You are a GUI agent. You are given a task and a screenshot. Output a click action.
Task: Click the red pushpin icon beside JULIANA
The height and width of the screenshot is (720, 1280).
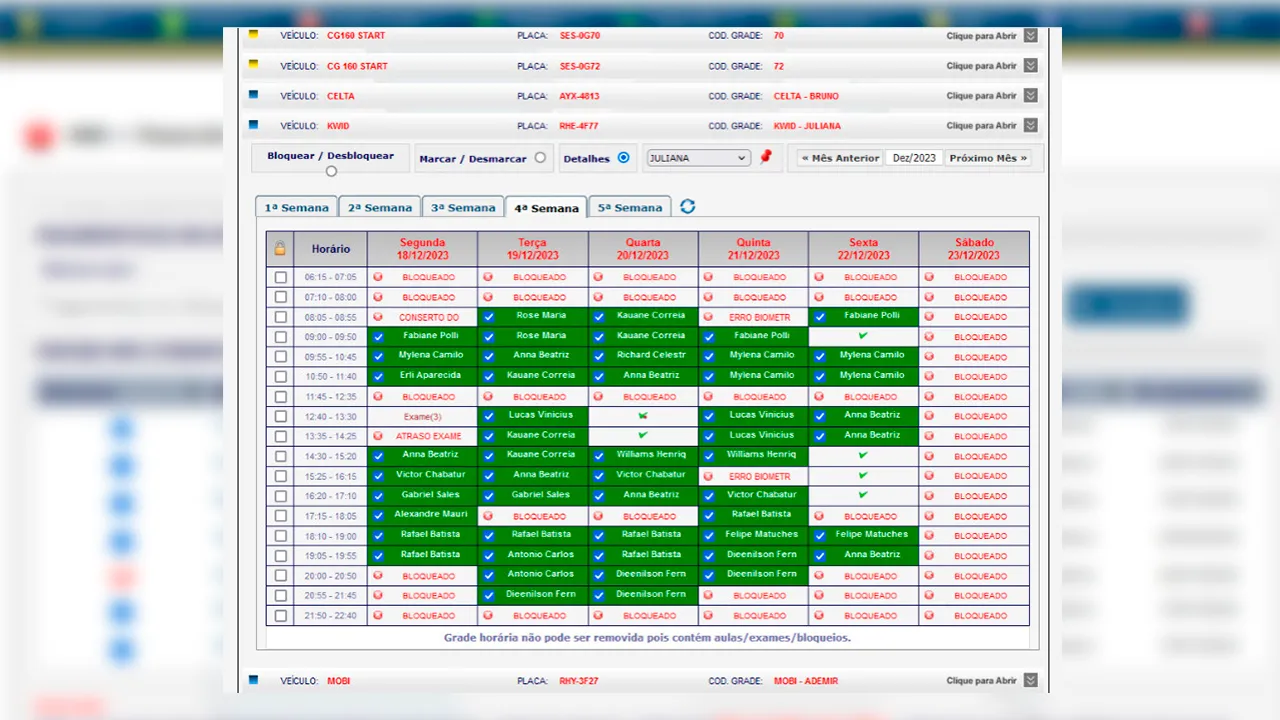[x=766, y=157]
